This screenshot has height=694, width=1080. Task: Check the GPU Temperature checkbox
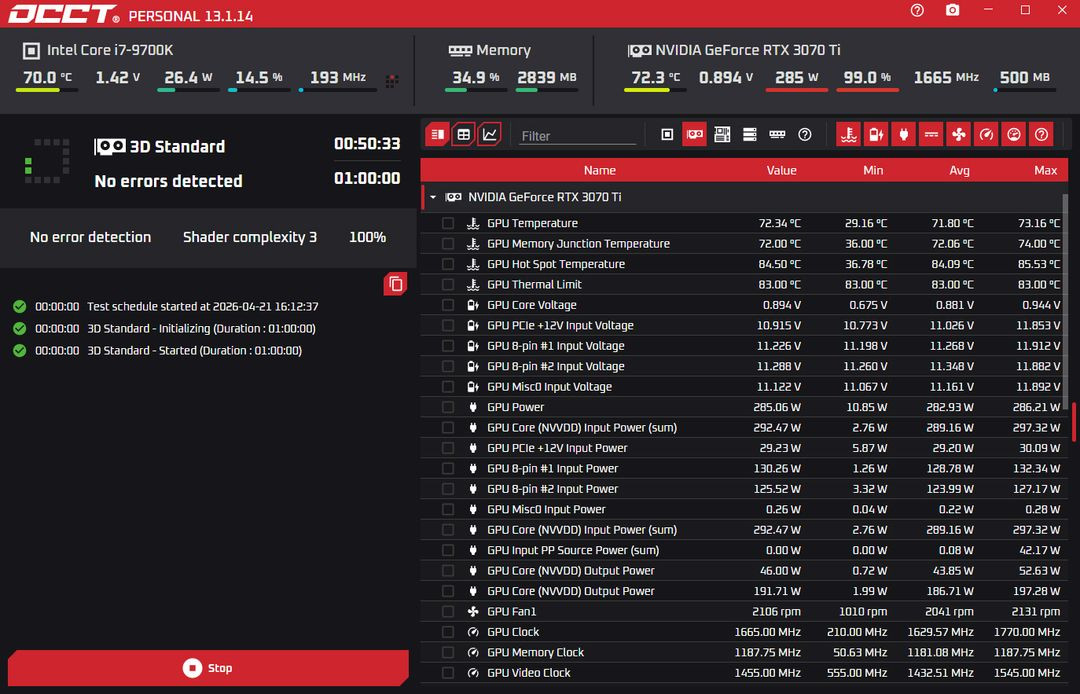click(x=448, y=223)
